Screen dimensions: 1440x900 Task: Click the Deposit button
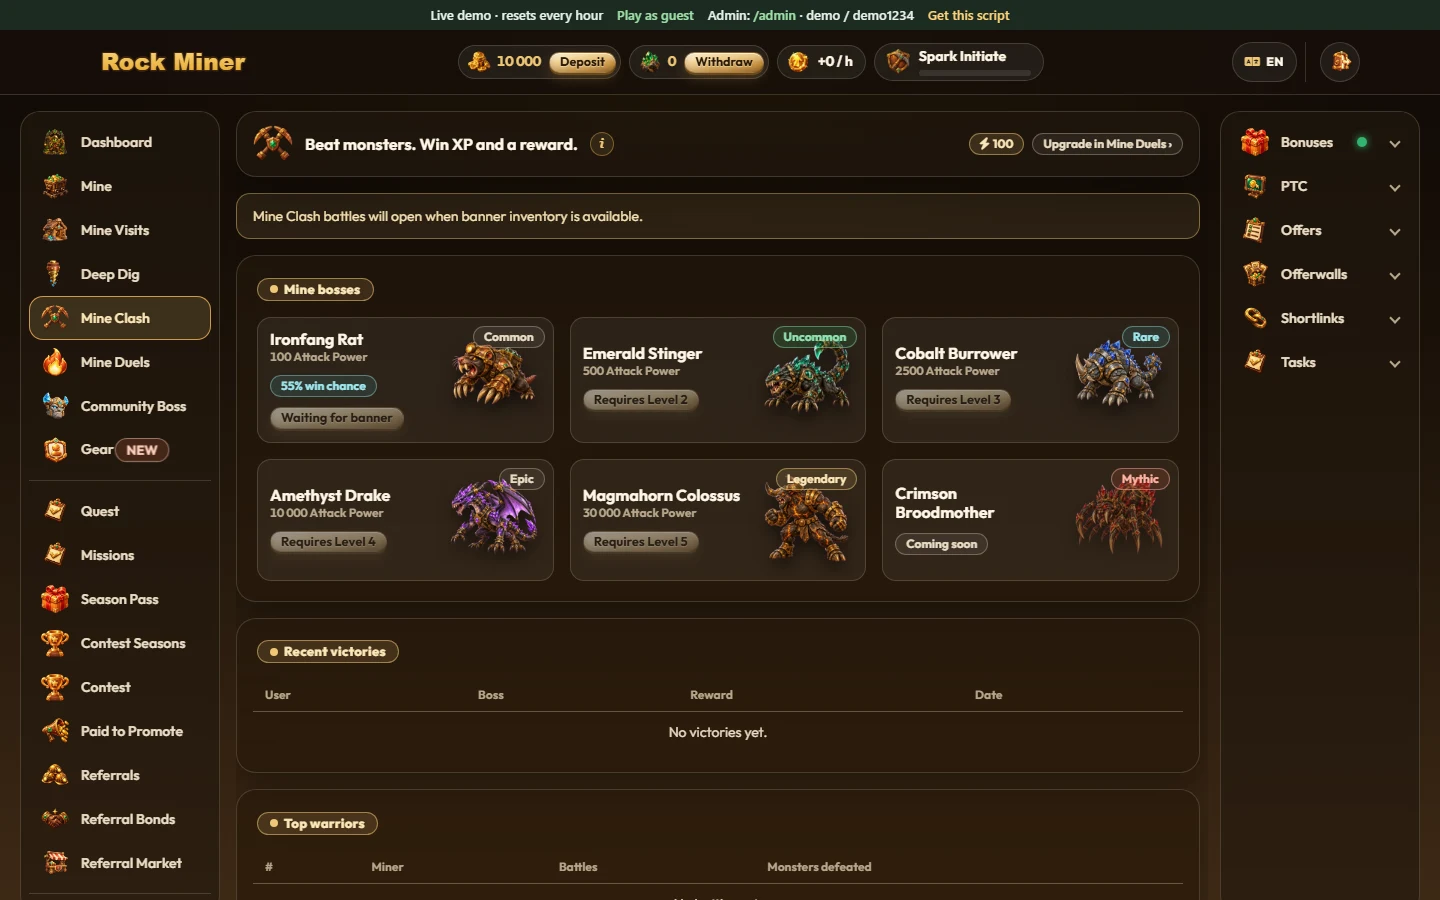[x=582, y=62]
